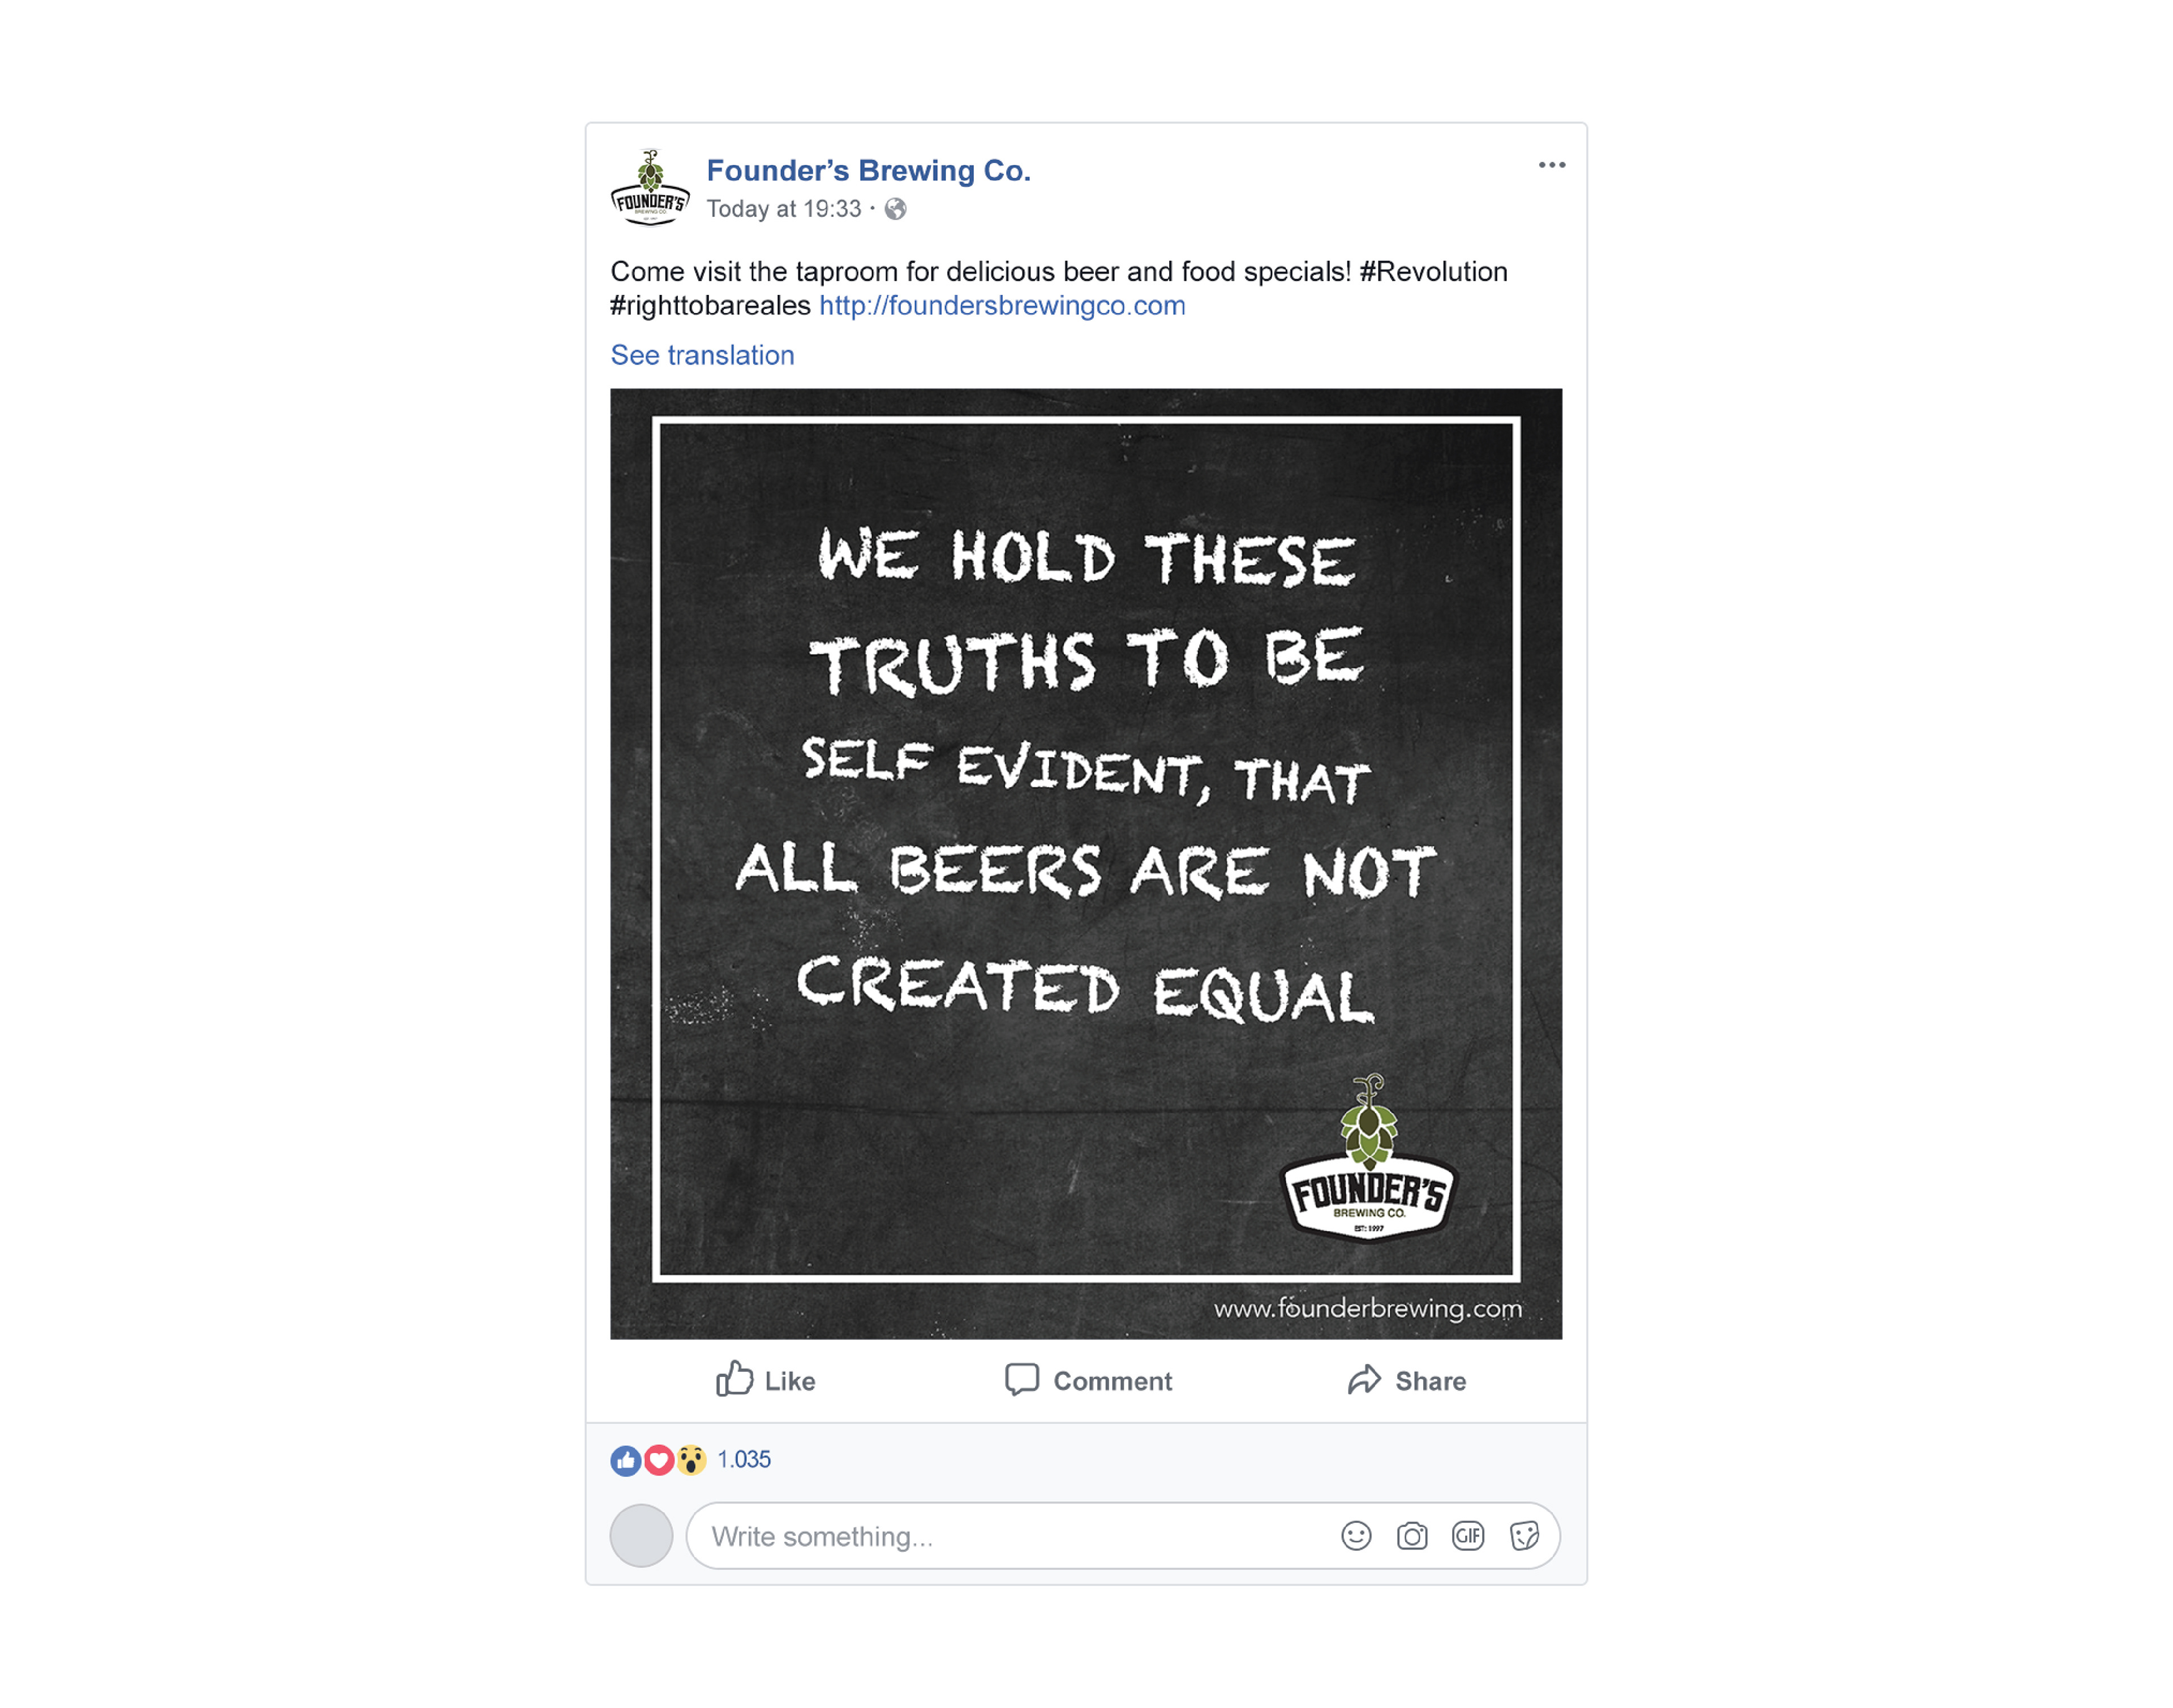2173x1708 pixels.
Task: Attach a photo with the camera icon
Action: pyautogui.click(x=1412, y=1536)
